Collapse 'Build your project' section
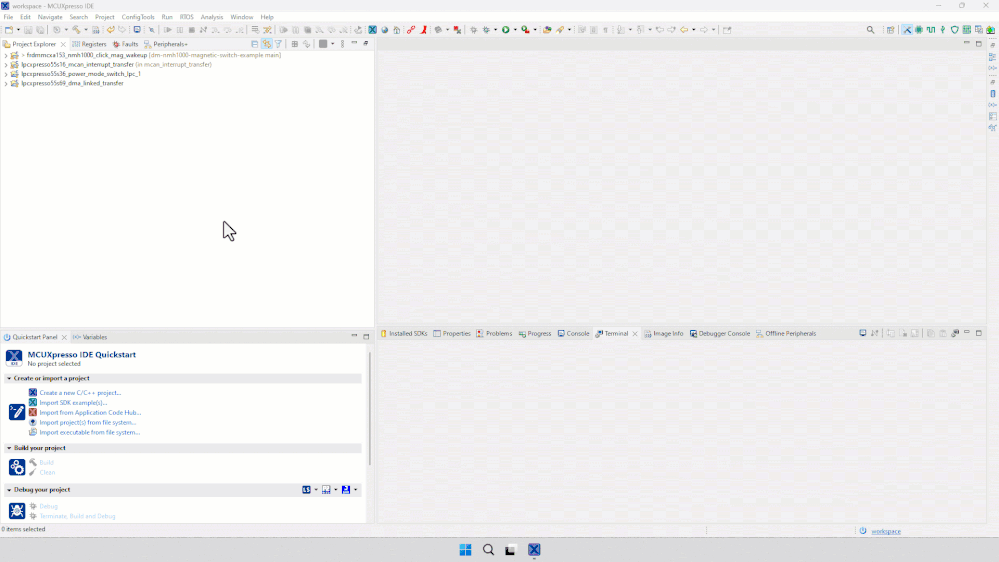The image size is (999, 562). click(x=9, y=448)
